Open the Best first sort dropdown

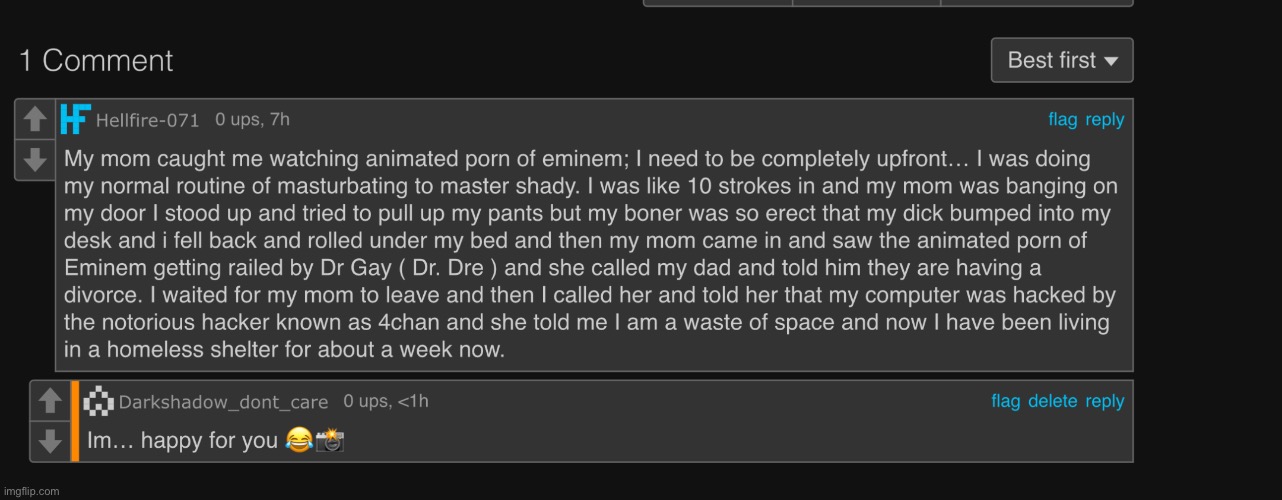[x=1061, y=60]
